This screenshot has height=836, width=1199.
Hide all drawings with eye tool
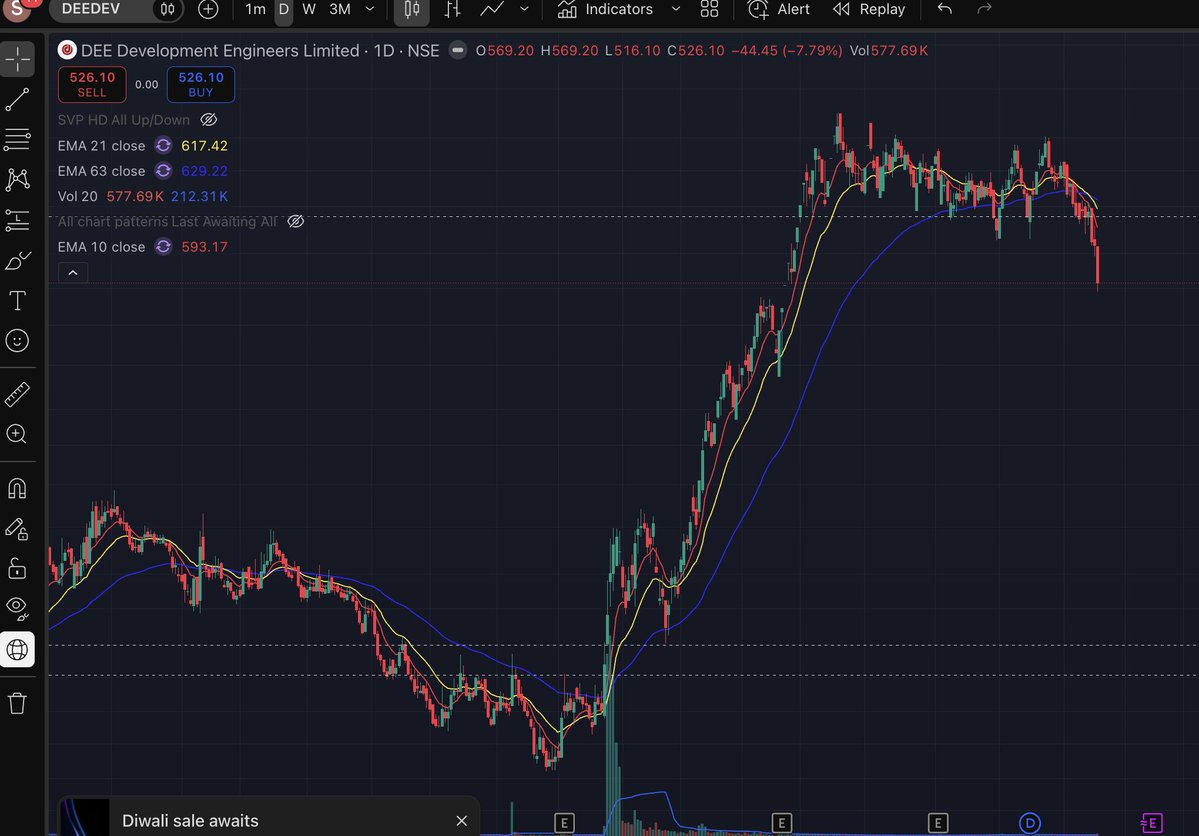click(18, 609)
